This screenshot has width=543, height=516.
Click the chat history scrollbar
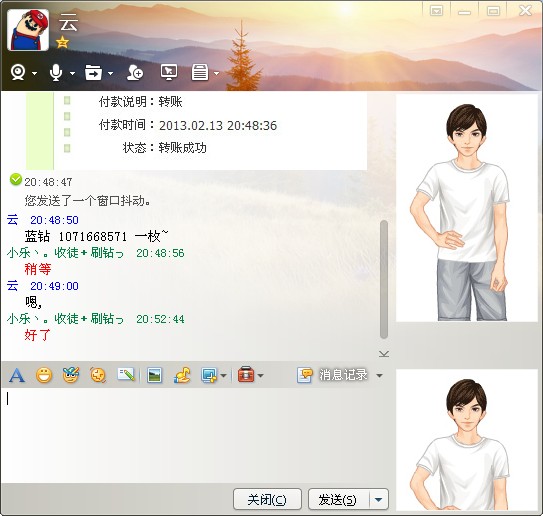383,279
